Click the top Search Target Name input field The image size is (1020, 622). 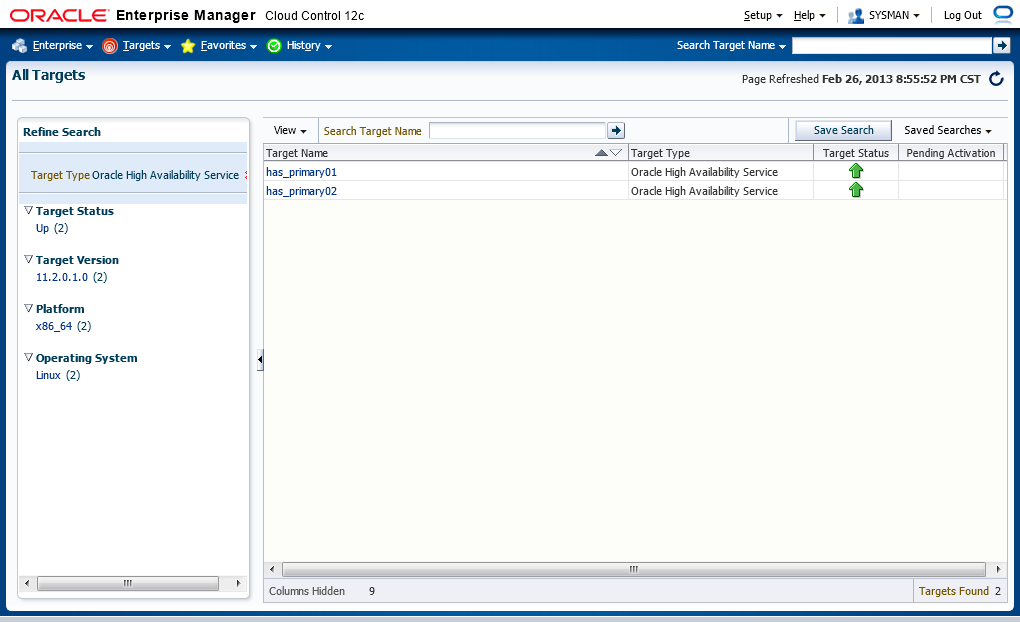click(x=892, y=46)
